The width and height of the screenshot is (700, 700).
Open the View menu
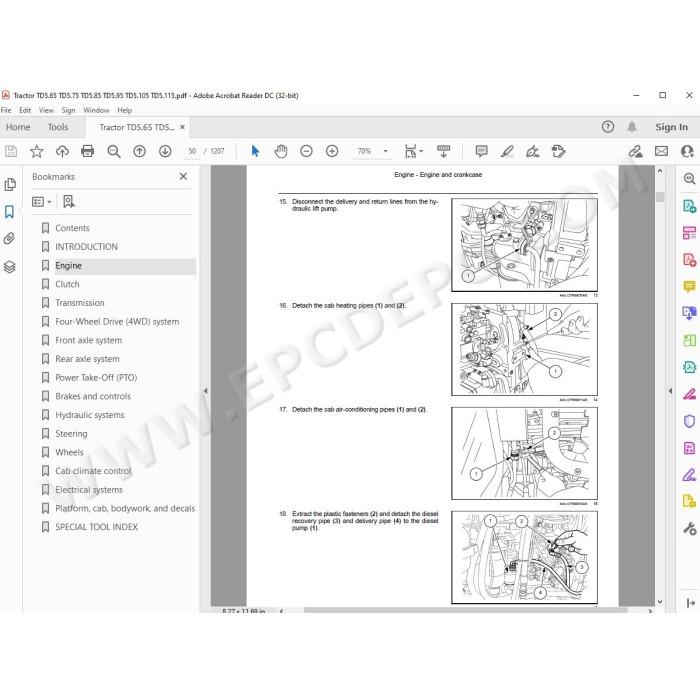(46, 110)
